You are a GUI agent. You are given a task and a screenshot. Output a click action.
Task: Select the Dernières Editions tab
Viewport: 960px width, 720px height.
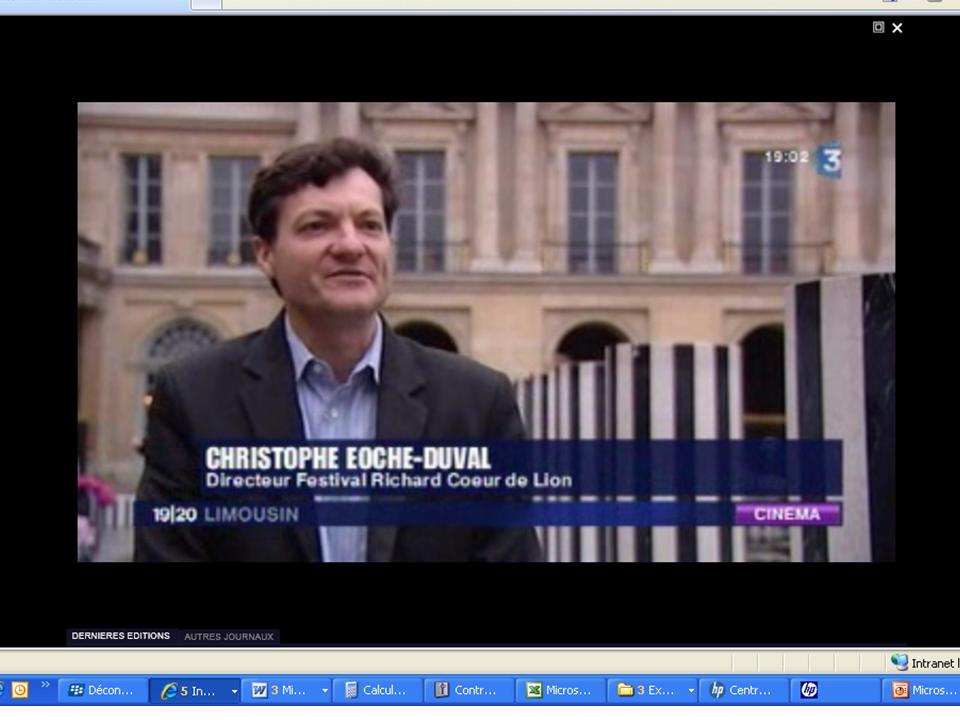[121, 636]
